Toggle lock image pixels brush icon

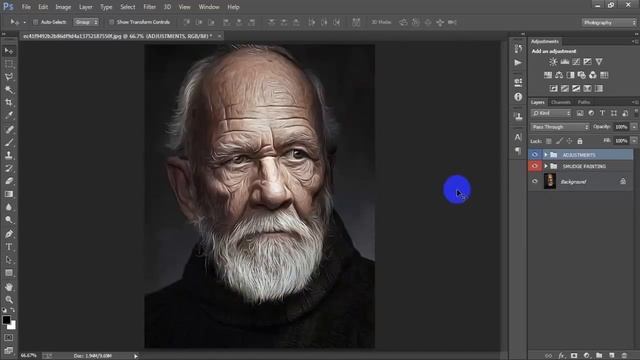click(559, 141)
